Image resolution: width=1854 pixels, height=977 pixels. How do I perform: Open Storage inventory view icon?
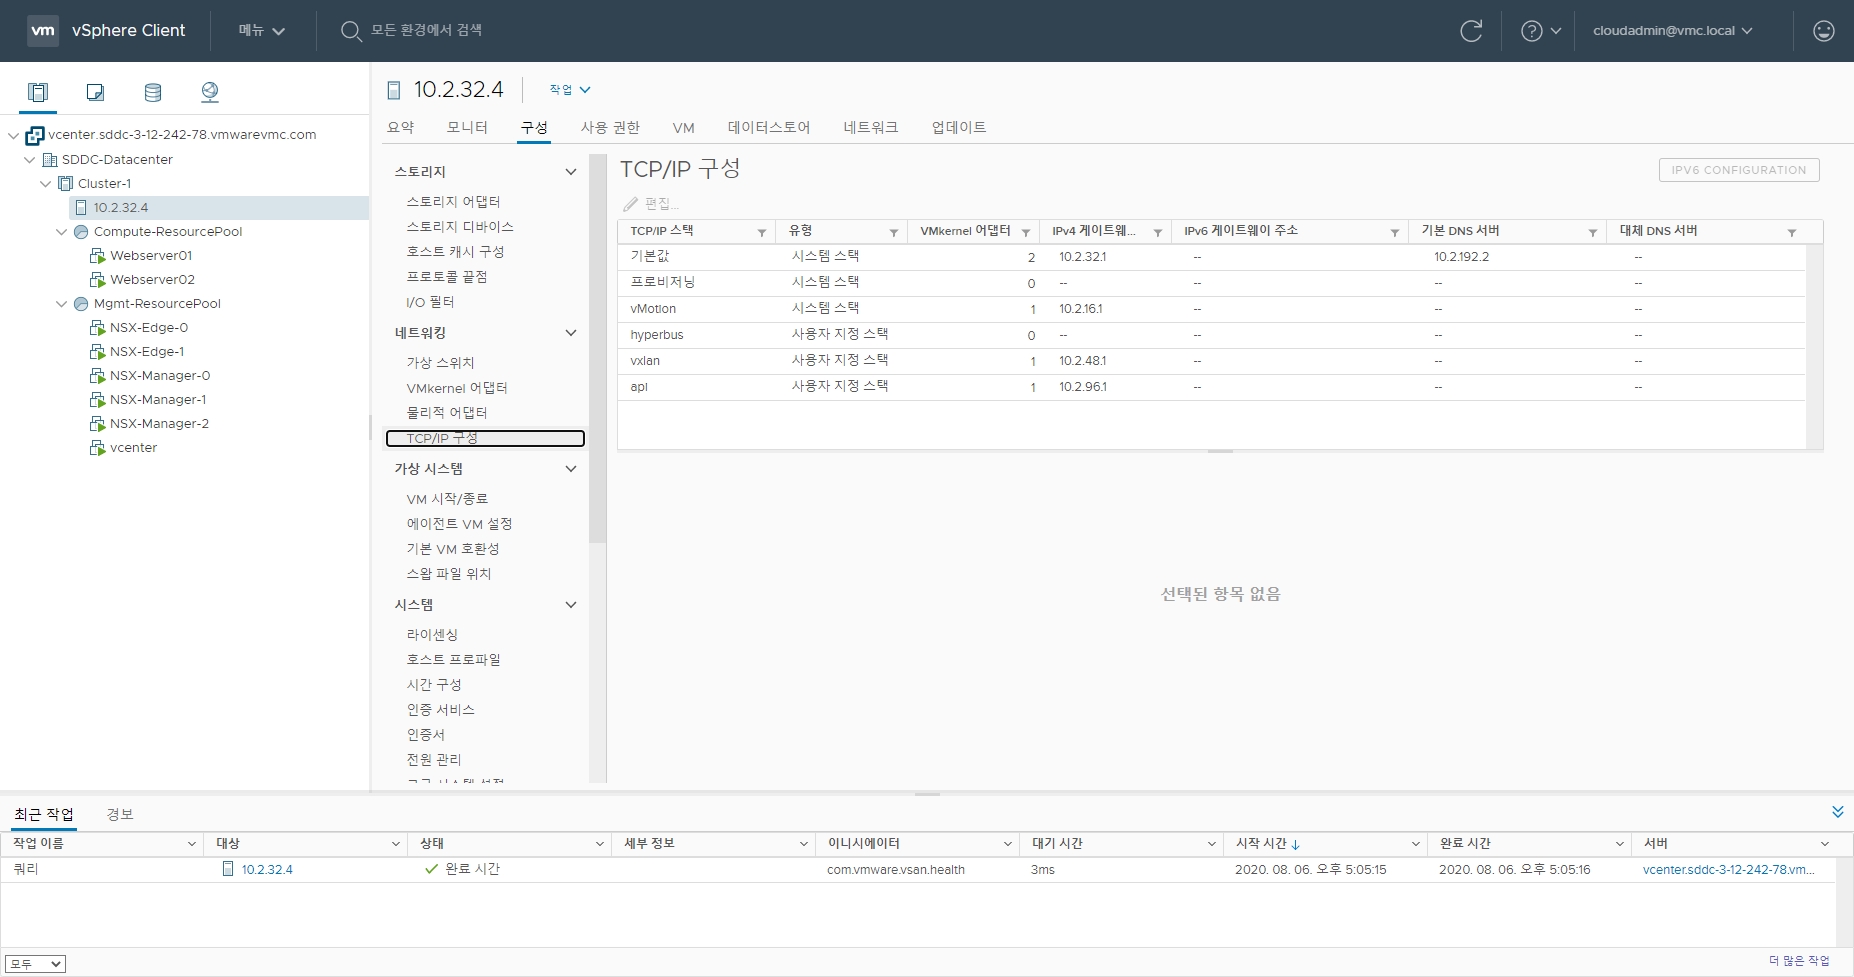coord(153,92)
